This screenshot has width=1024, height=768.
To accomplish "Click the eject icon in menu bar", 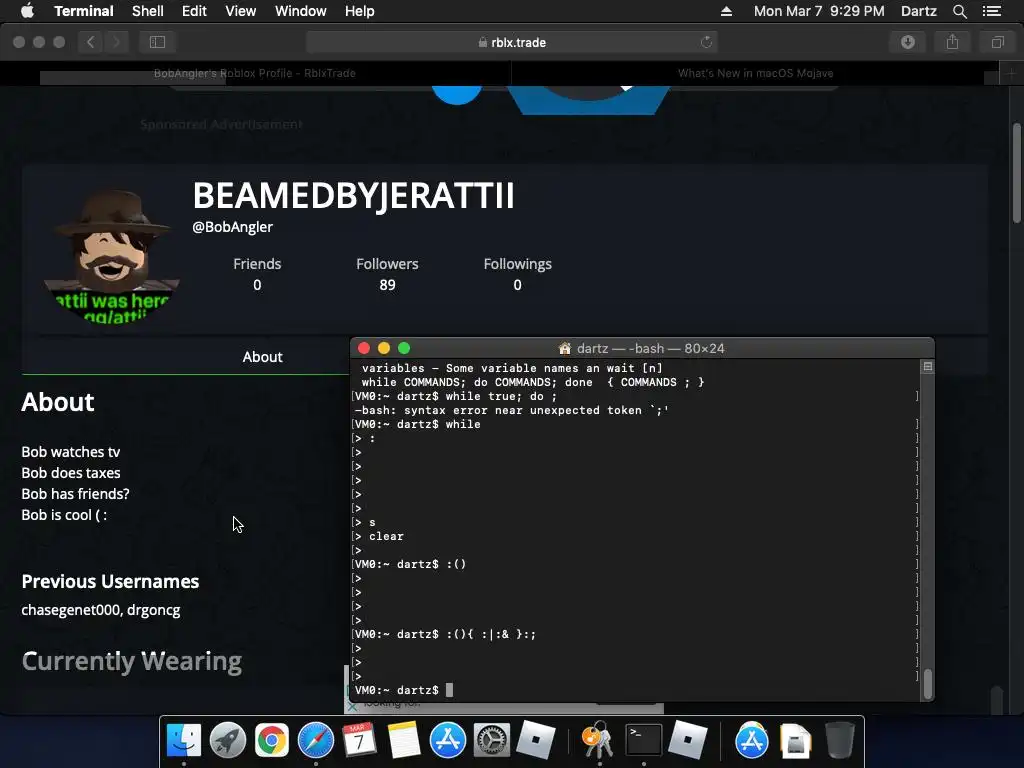I will tap(726, 11).
